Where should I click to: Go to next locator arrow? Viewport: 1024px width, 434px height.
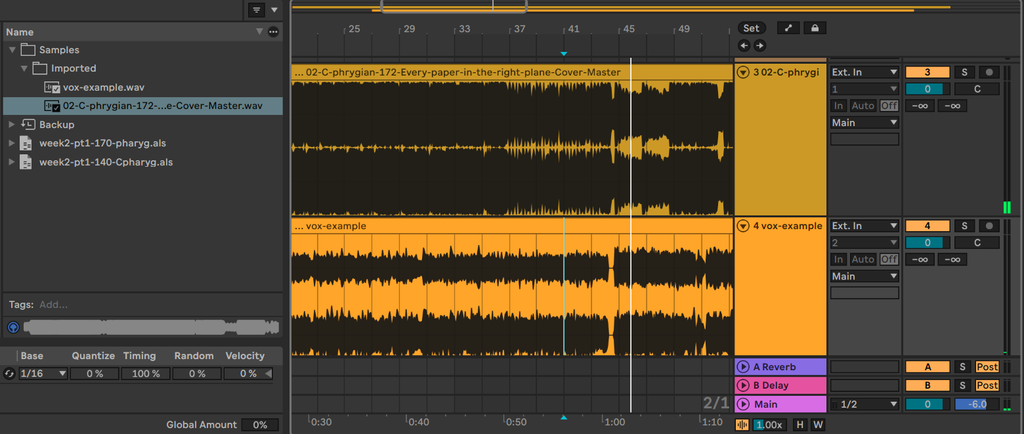tap(760, 46)
